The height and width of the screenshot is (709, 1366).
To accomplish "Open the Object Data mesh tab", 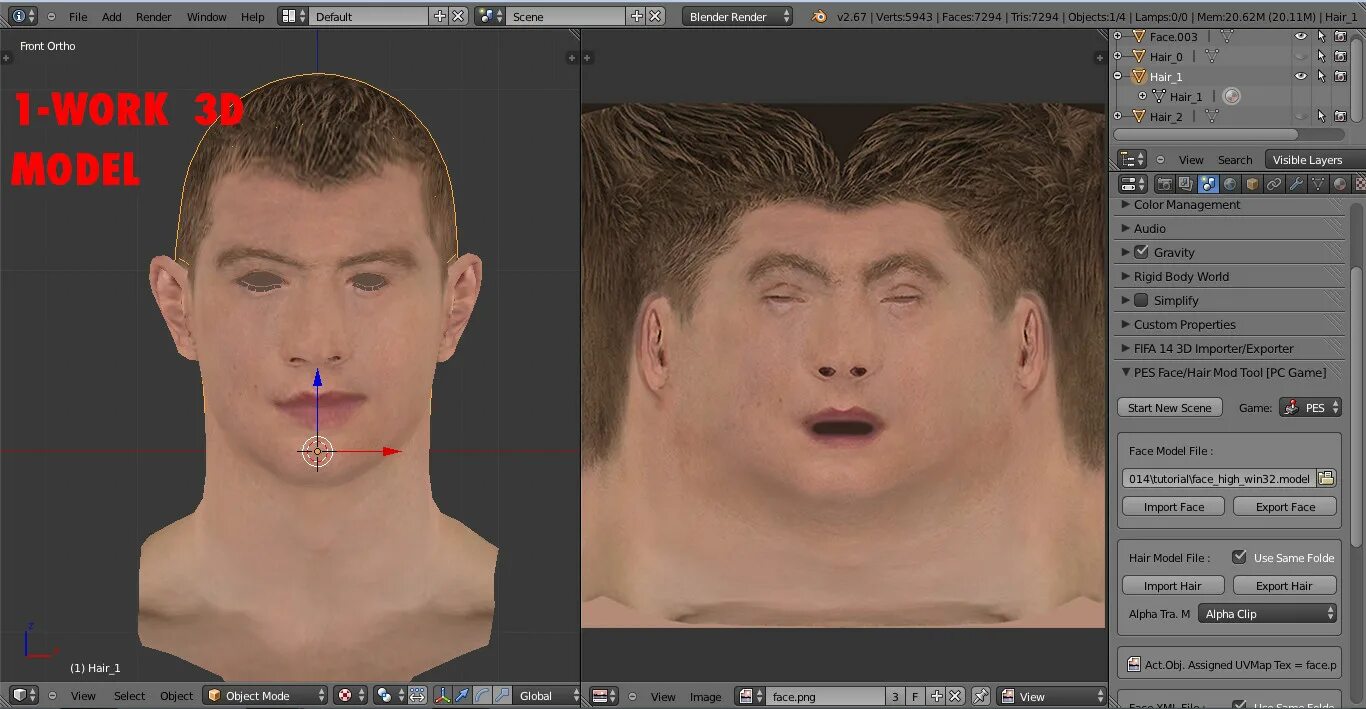I will click(x=1318, y=184).
